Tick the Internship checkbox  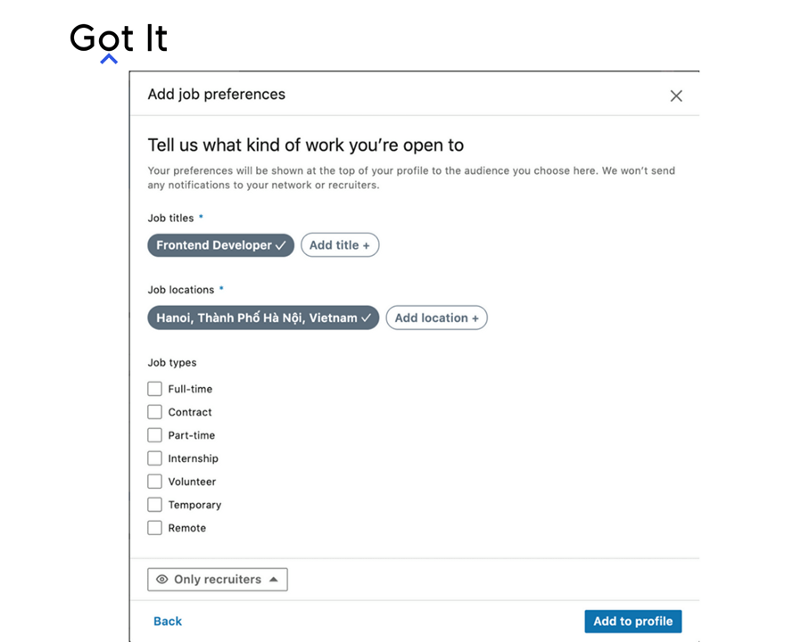point(155,458)
